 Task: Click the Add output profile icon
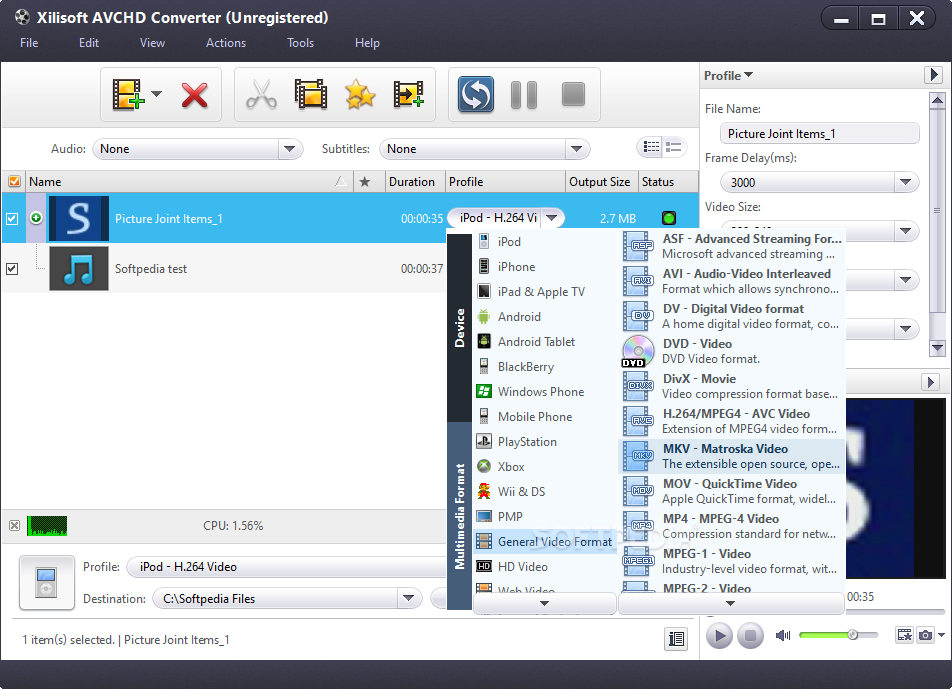click(409, 95)
